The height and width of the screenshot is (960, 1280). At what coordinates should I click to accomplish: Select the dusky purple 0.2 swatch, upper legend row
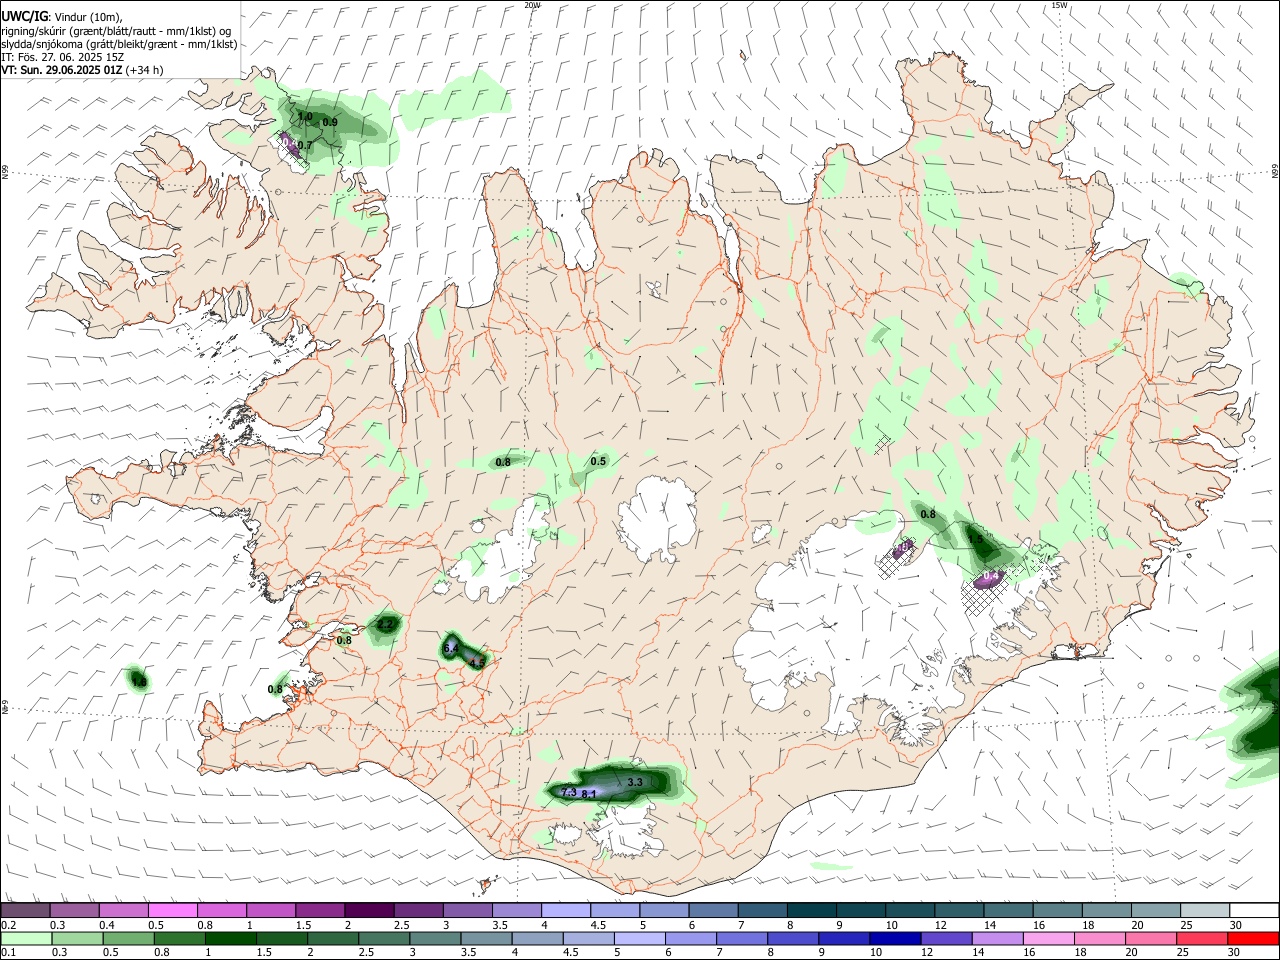25,911
